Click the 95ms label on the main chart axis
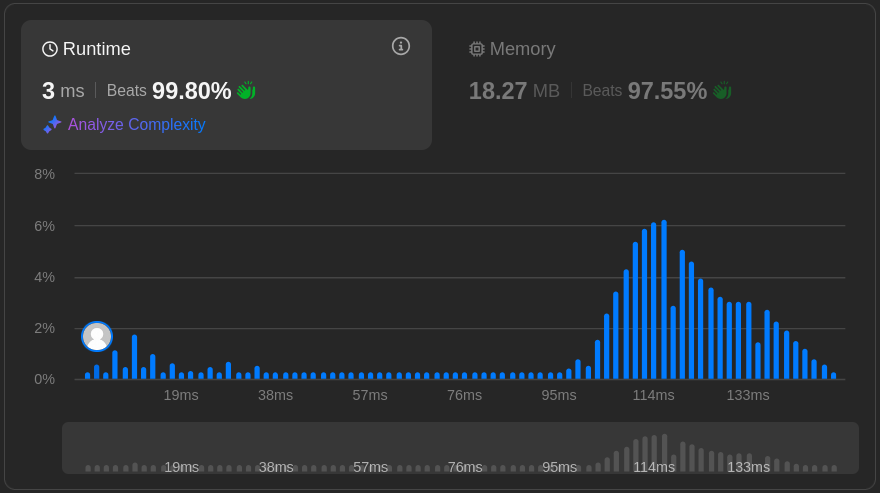Screen dimensions: 880x493 [559, 395]
